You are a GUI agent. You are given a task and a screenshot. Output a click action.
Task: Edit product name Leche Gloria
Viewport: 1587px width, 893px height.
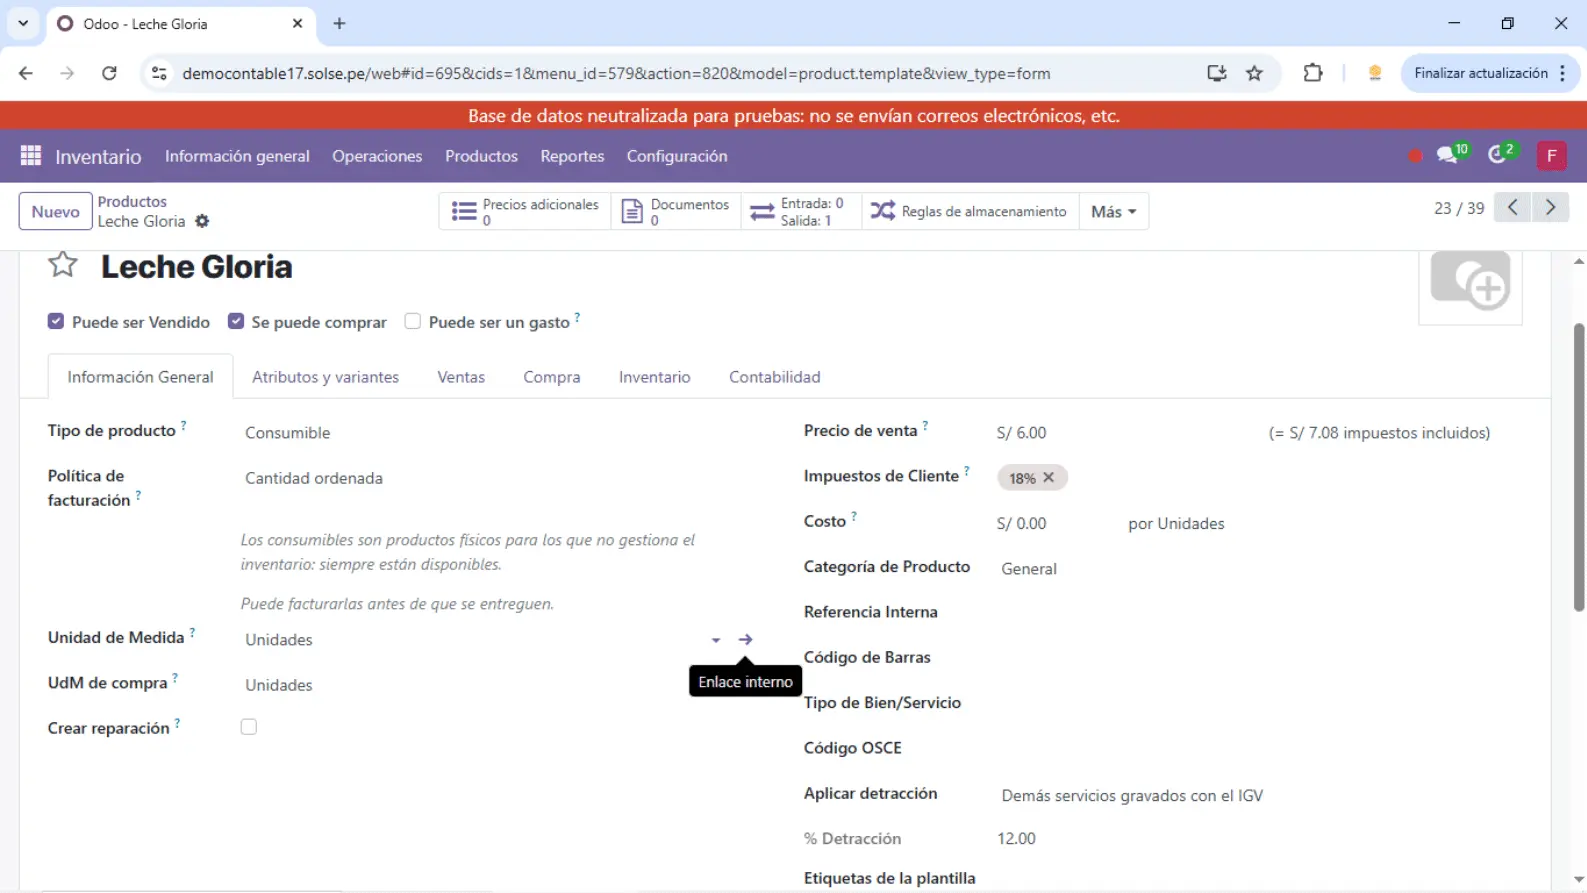[197, 267]
